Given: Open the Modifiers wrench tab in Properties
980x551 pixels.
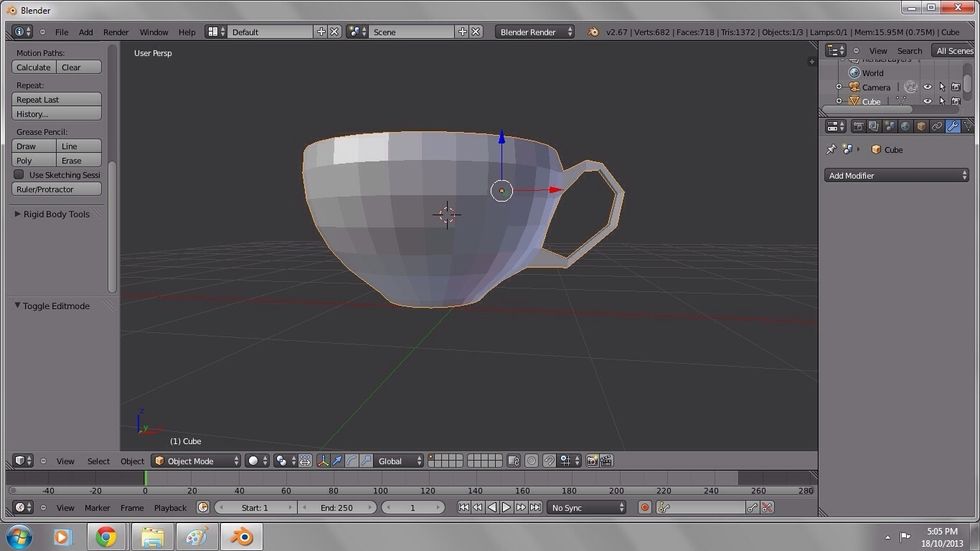Looking at the screenshot, I should click(953, 126).
